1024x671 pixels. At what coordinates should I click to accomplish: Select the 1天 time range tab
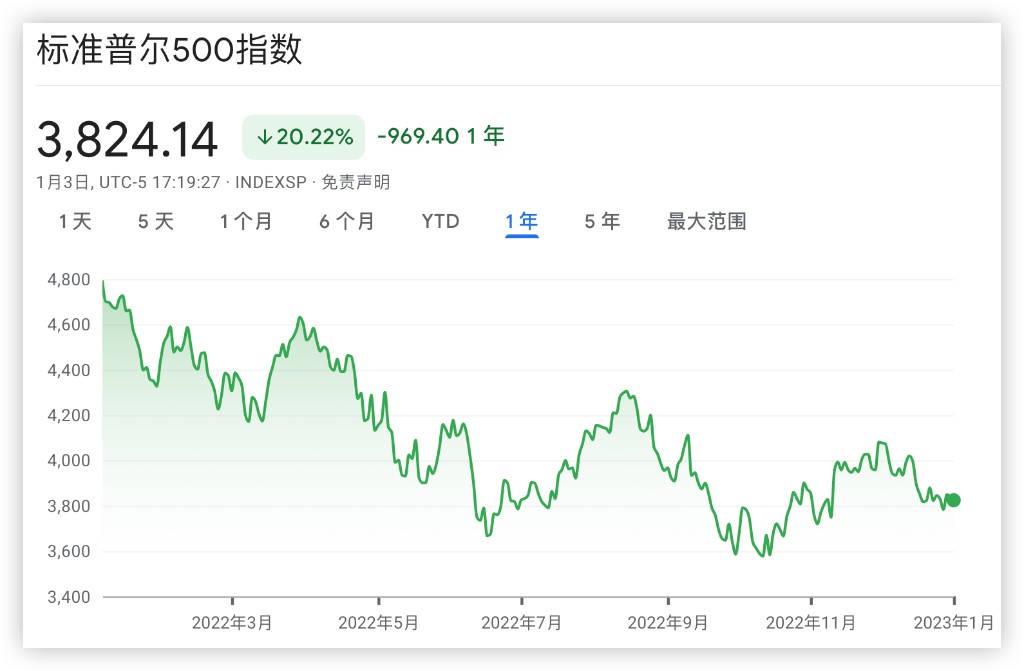[75, 221]
